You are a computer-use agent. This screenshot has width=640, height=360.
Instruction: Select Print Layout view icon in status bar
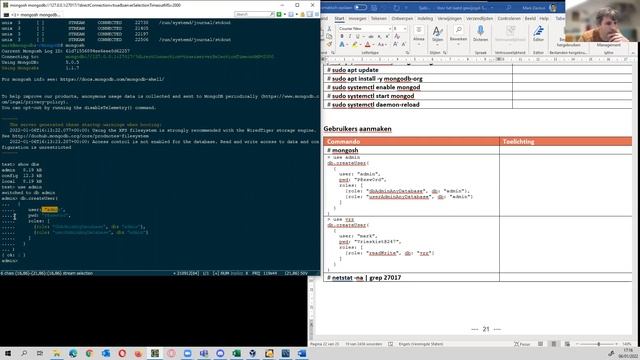tap(553, 344)
